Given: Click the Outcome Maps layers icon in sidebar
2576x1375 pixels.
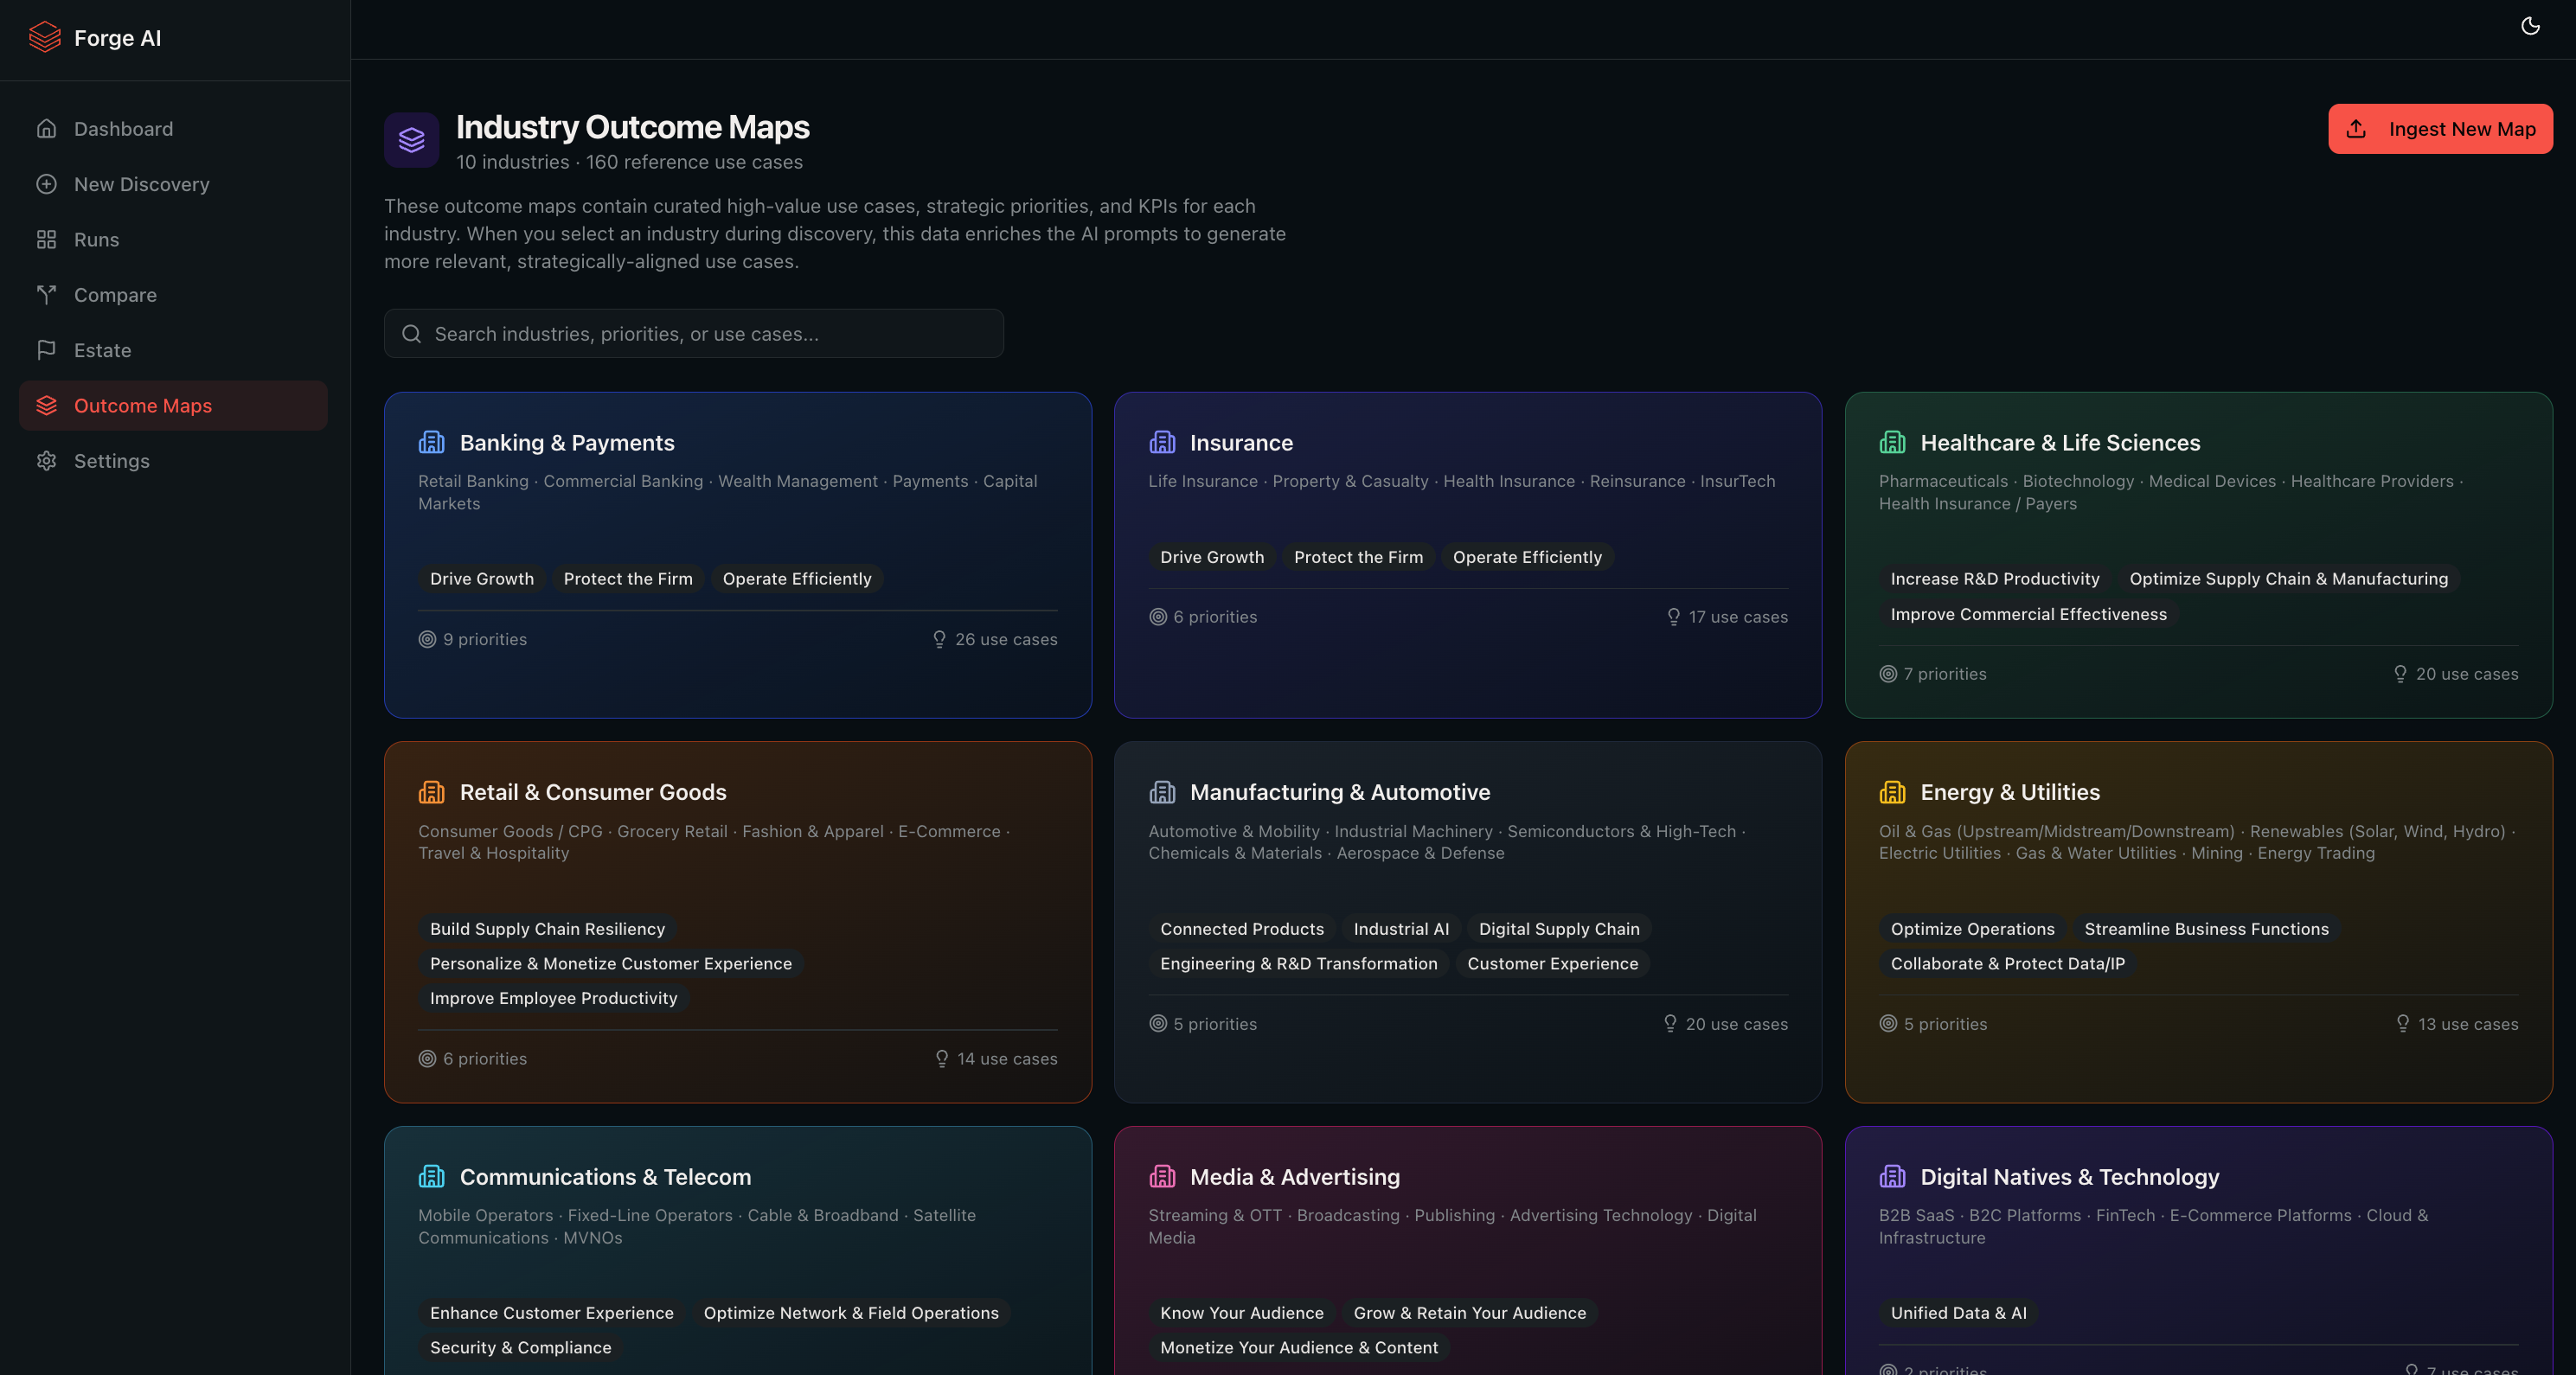Looking at the screenshot, I should tap(46, 406).
